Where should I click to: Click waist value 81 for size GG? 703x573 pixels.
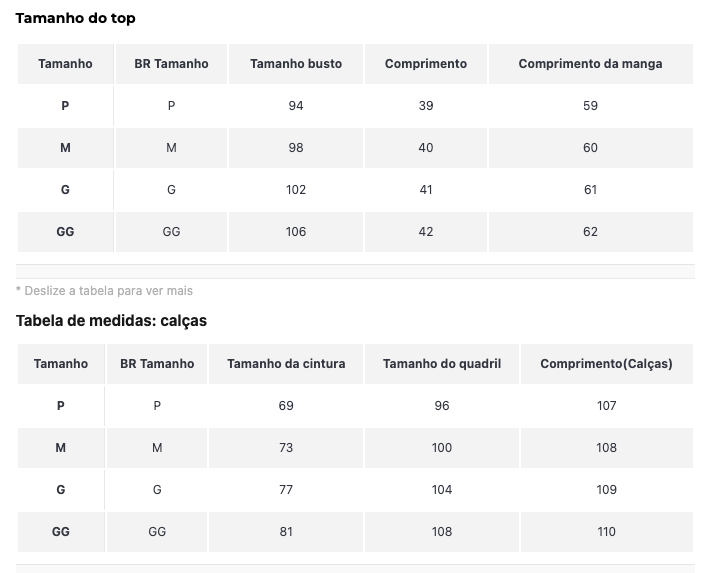coord(286,532)
